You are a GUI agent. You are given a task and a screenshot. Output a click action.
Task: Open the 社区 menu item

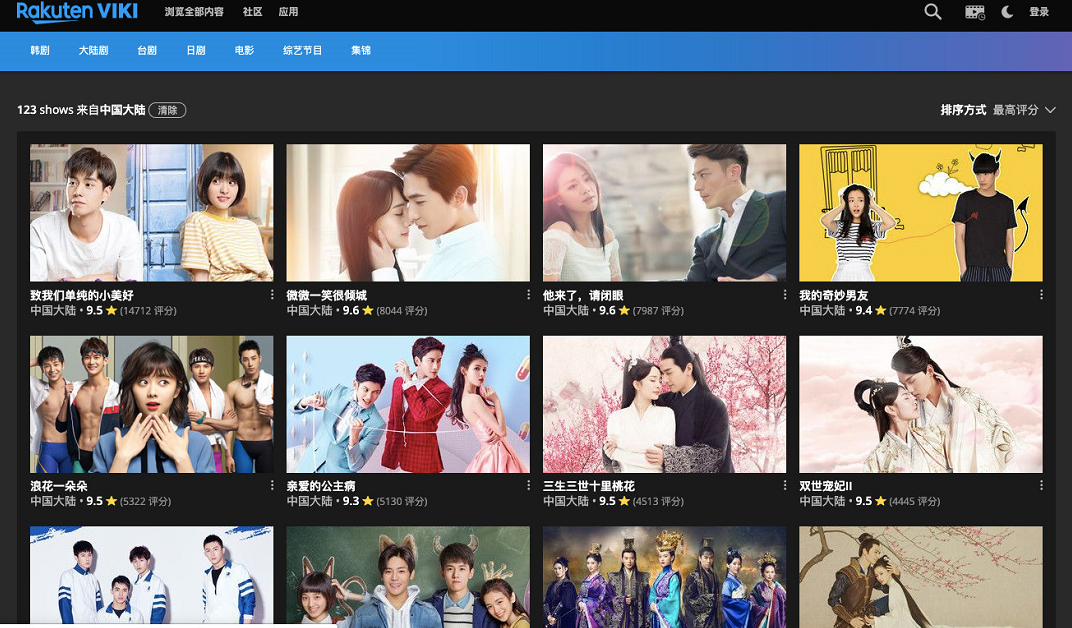click(252, 12)
